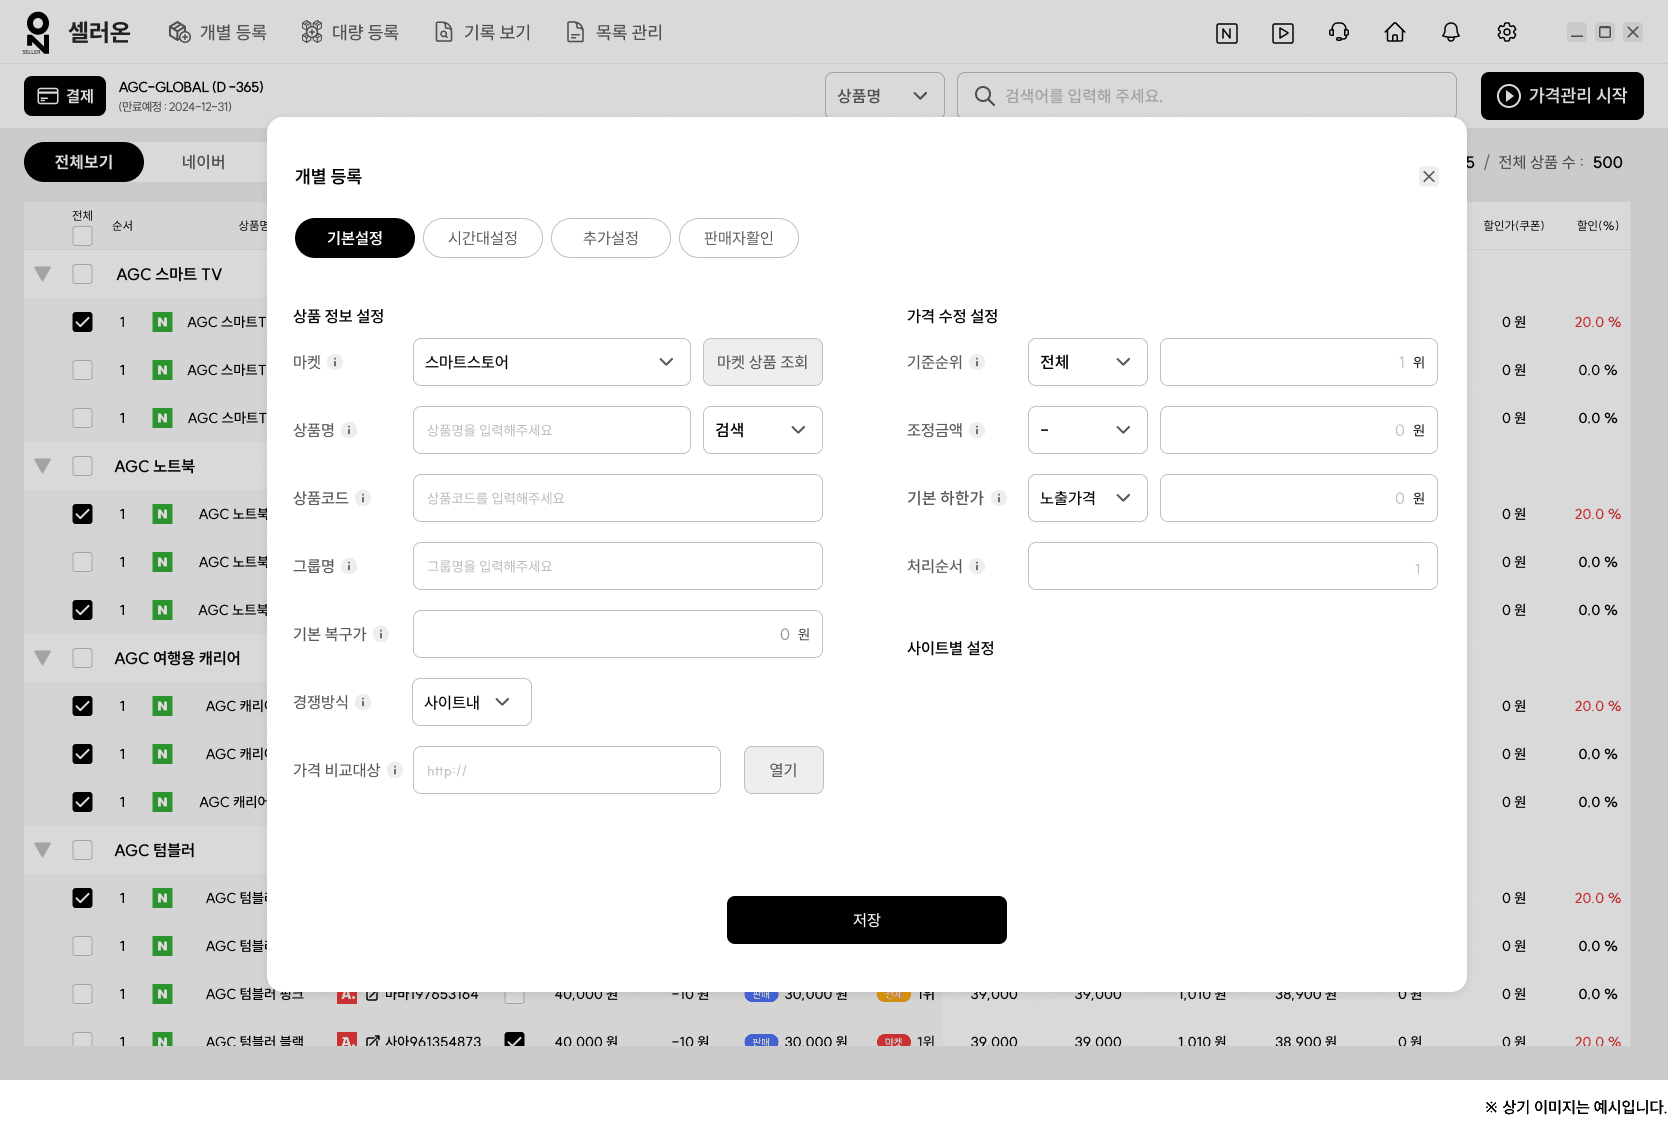Click the Naver N icon in the header
The width and height of the screenshot is (1668, 1123).
(x=1227, y=33)
